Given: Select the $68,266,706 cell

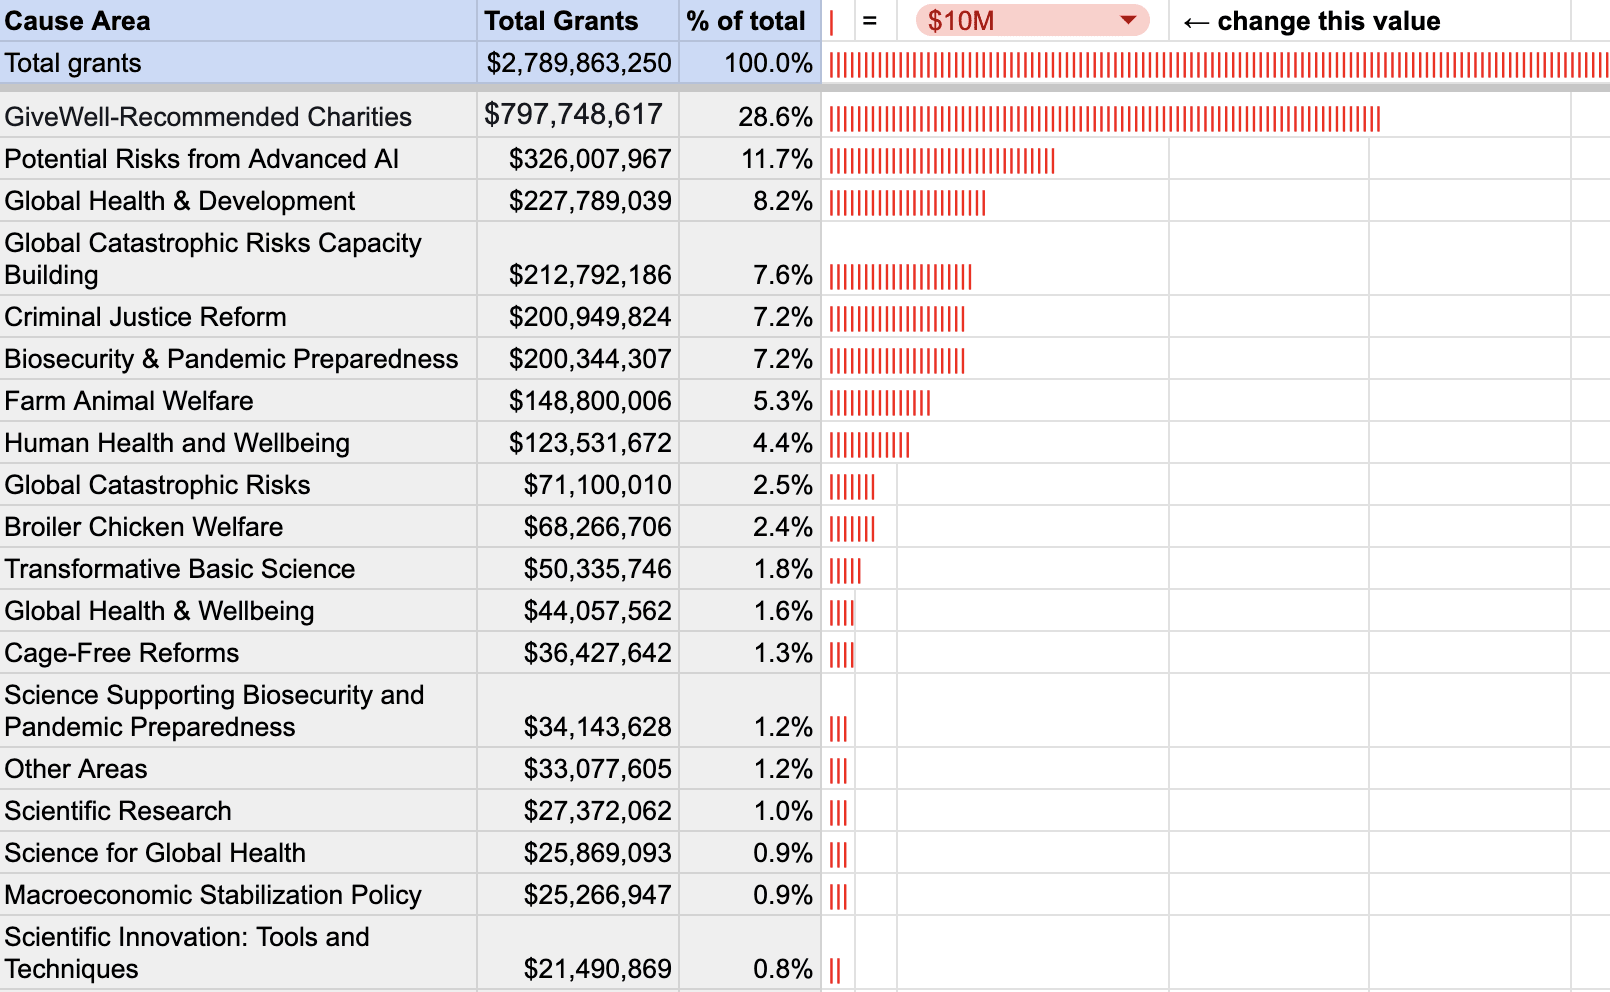Looking at the screenshot, I should click(x=578, y=527).
